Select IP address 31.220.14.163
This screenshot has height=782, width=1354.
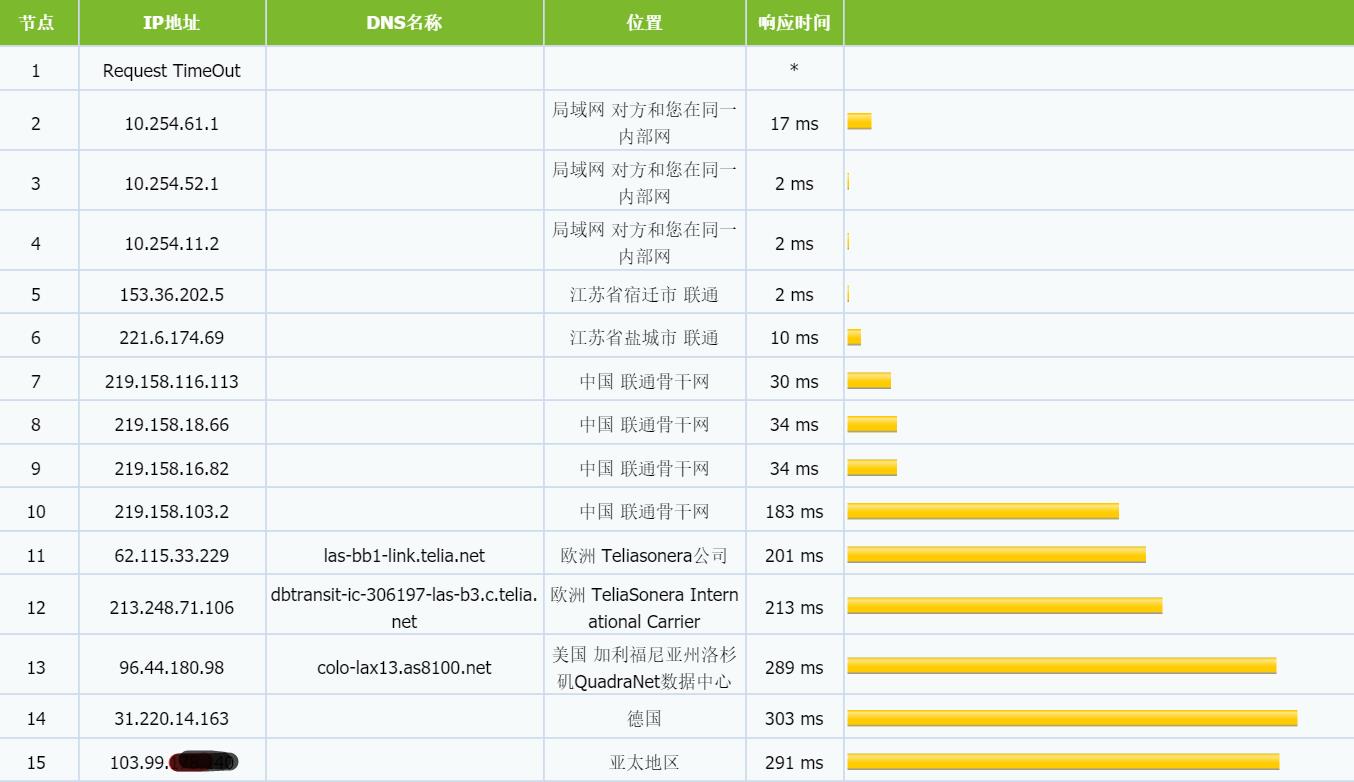172,719
